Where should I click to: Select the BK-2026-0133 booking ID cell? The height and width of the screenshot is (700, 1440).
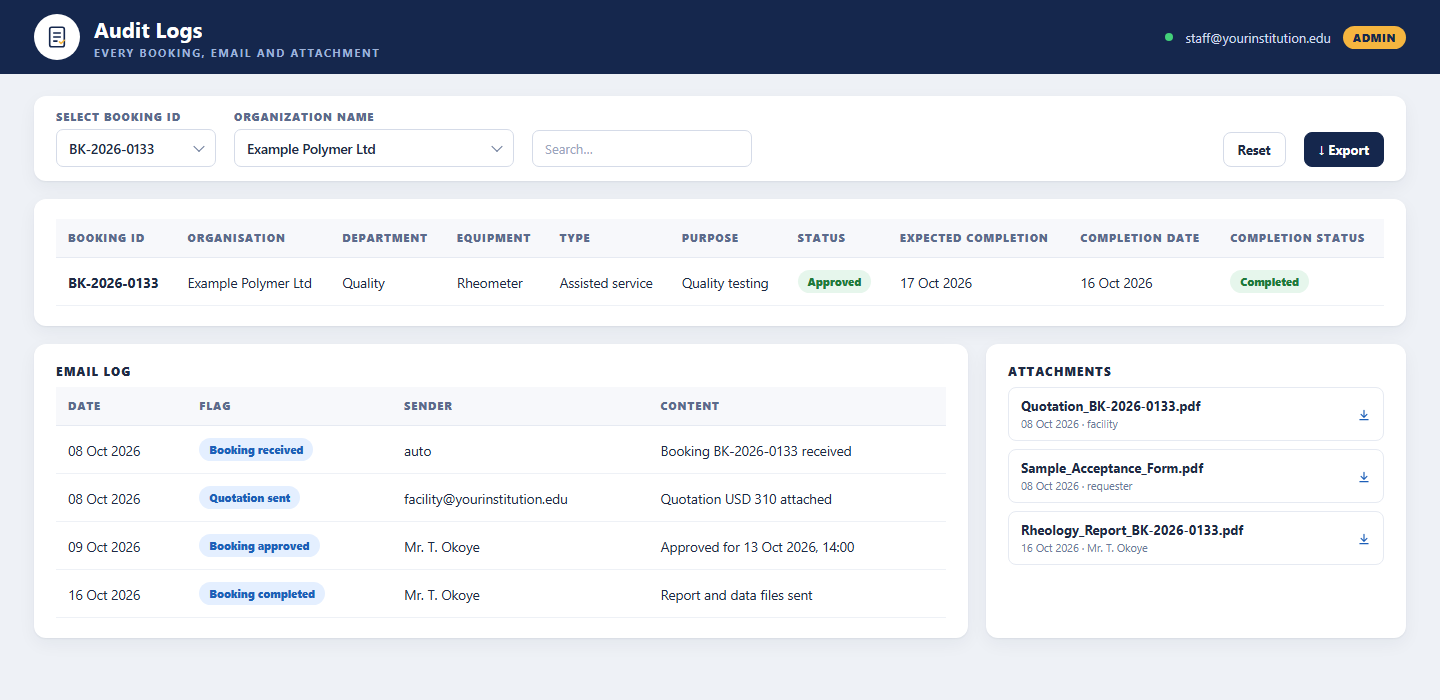click(x=113, y=283)
